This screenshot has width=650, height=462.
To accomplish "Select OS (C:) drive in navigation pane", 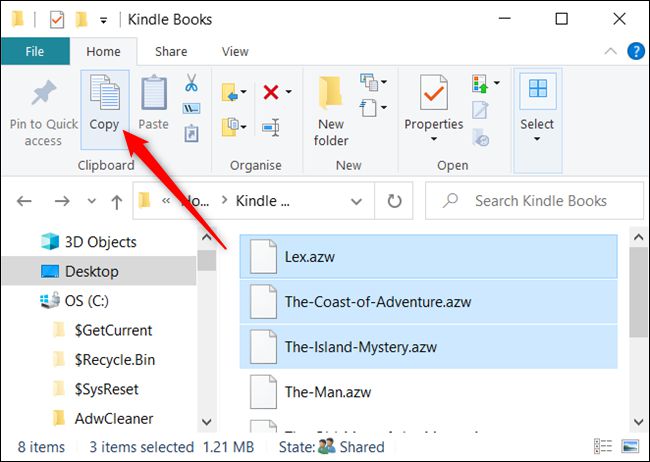I will 75,301.
